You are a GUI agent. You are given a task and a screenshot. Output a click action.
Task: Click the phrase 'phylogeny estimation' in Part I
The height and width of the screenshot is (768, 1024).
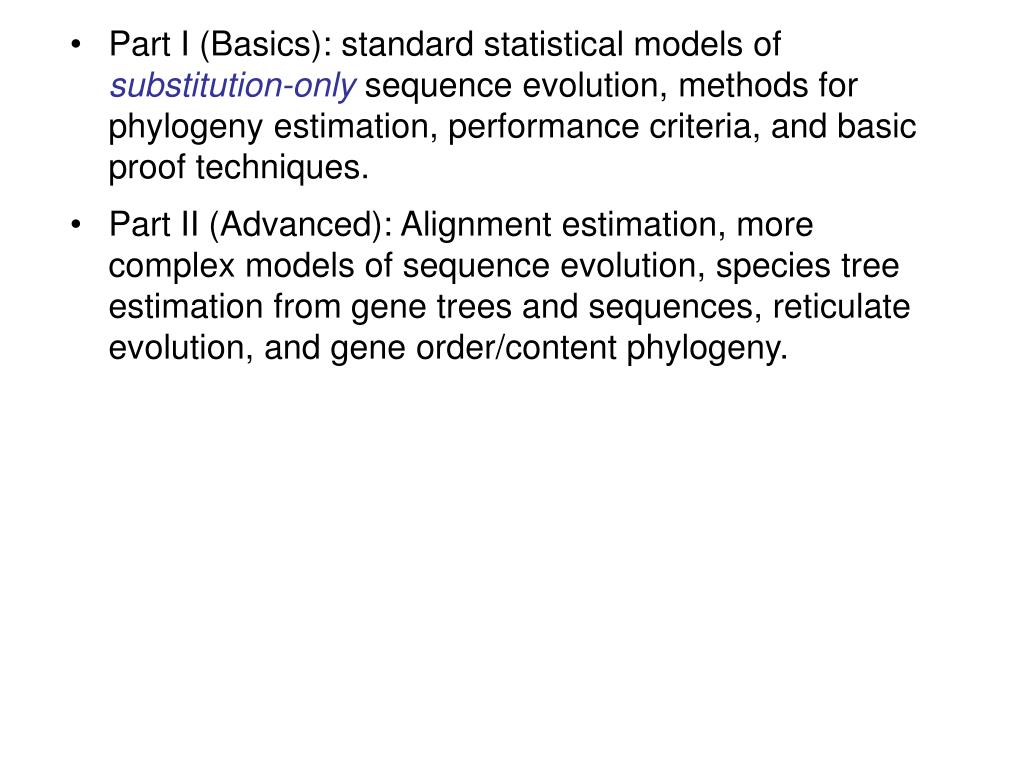(x=273, y=127)
